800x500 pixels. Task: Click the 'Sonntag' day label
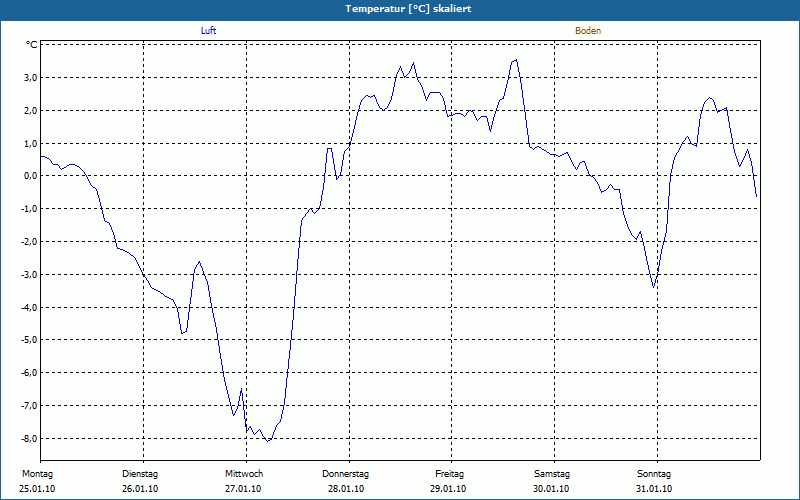click(654, 474)
